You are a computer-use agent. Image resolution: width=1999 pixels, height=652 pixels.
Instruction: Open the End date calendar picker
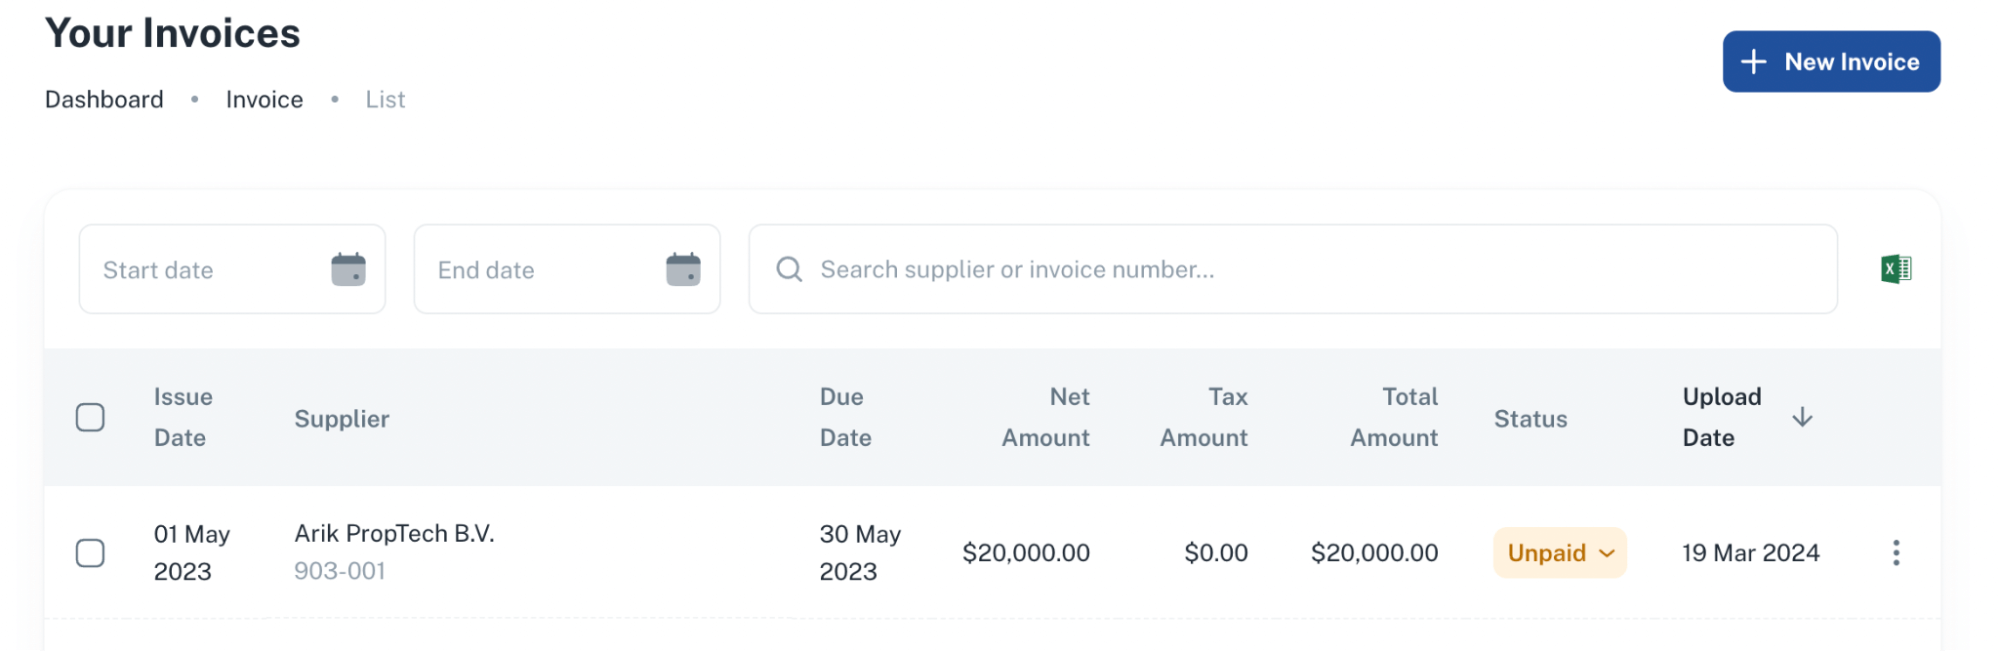coord(682,269)
